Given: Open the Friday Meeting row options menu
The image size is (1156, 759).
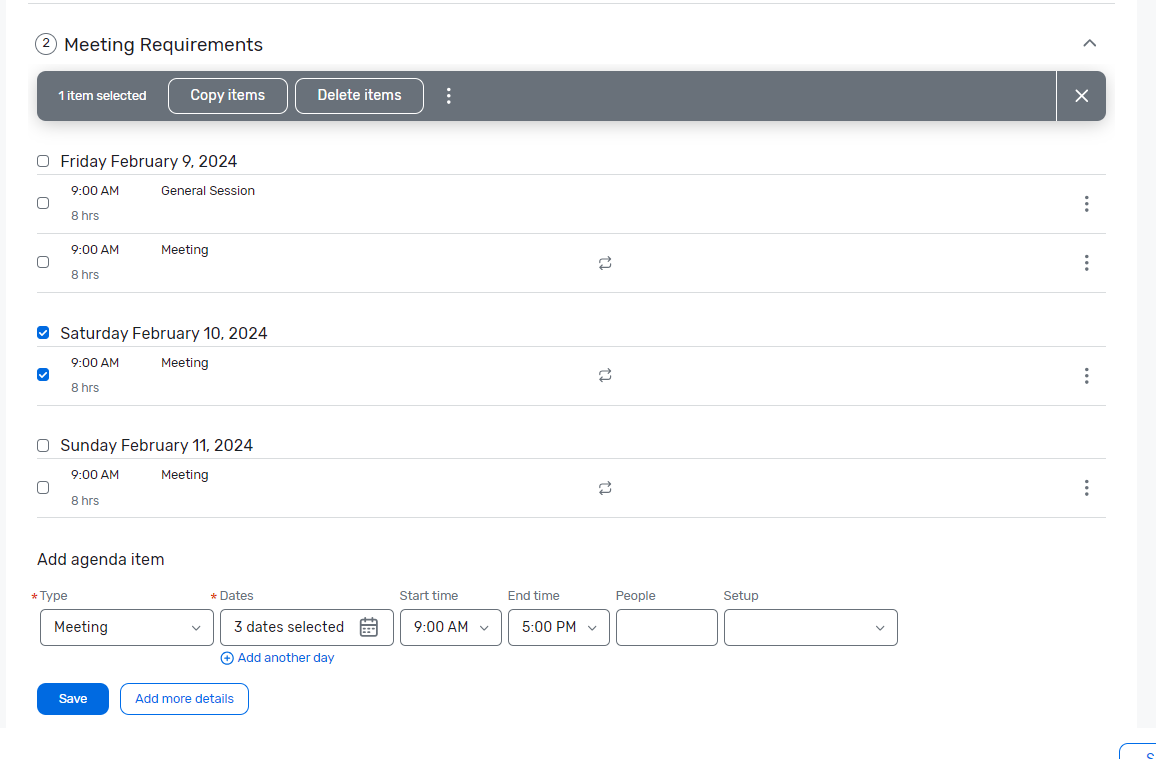Looking at the screenshot, I should [1086, 263].
